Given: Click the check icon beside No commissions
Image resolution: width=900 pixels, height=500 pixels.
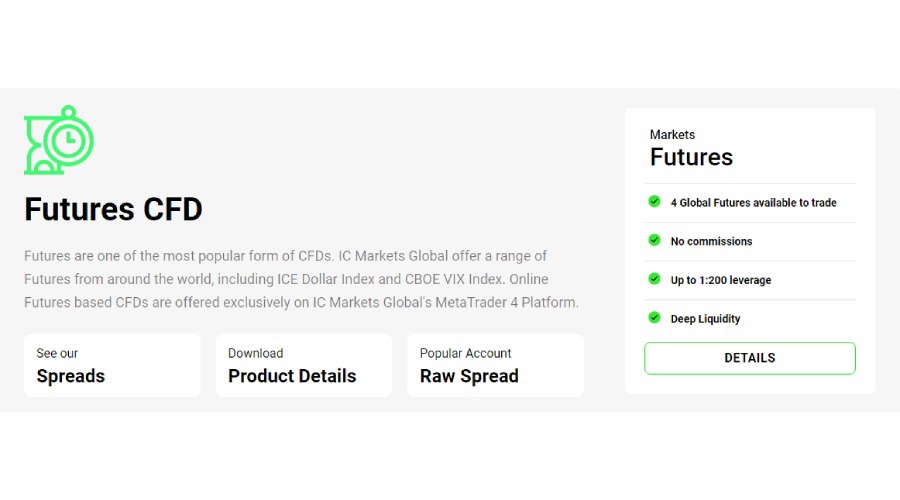Looking at the screenshot, I should (x=654, y=241).
